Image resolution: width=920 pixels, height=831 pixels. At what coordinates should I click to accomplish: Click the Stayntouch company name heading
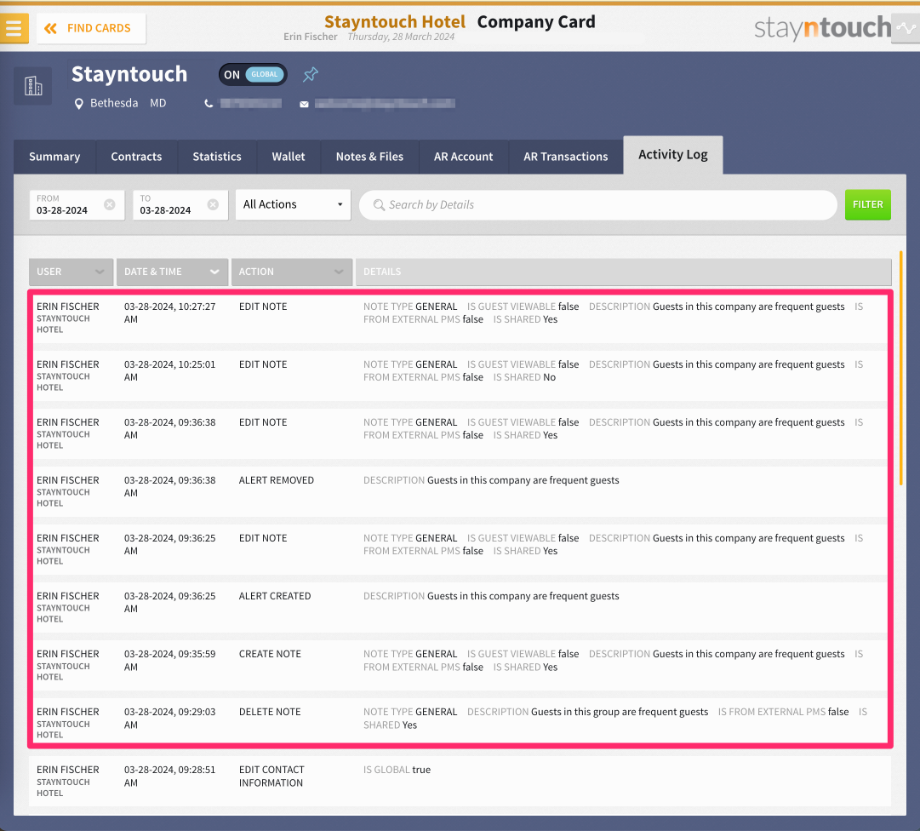tap(129, 75)
